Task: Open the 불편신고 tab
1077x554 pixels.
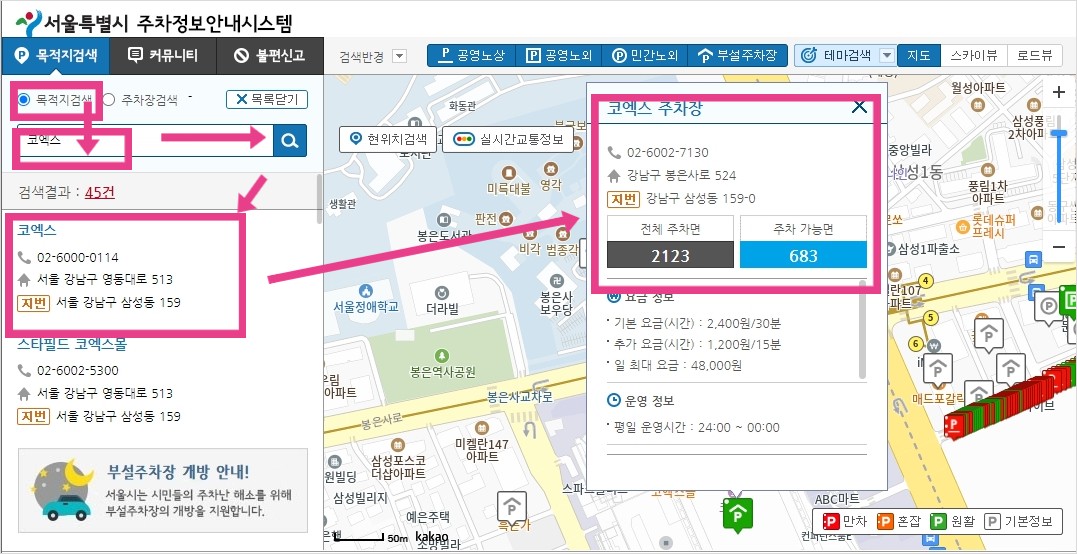Action: pyautogui.click(x=270, y=56)
